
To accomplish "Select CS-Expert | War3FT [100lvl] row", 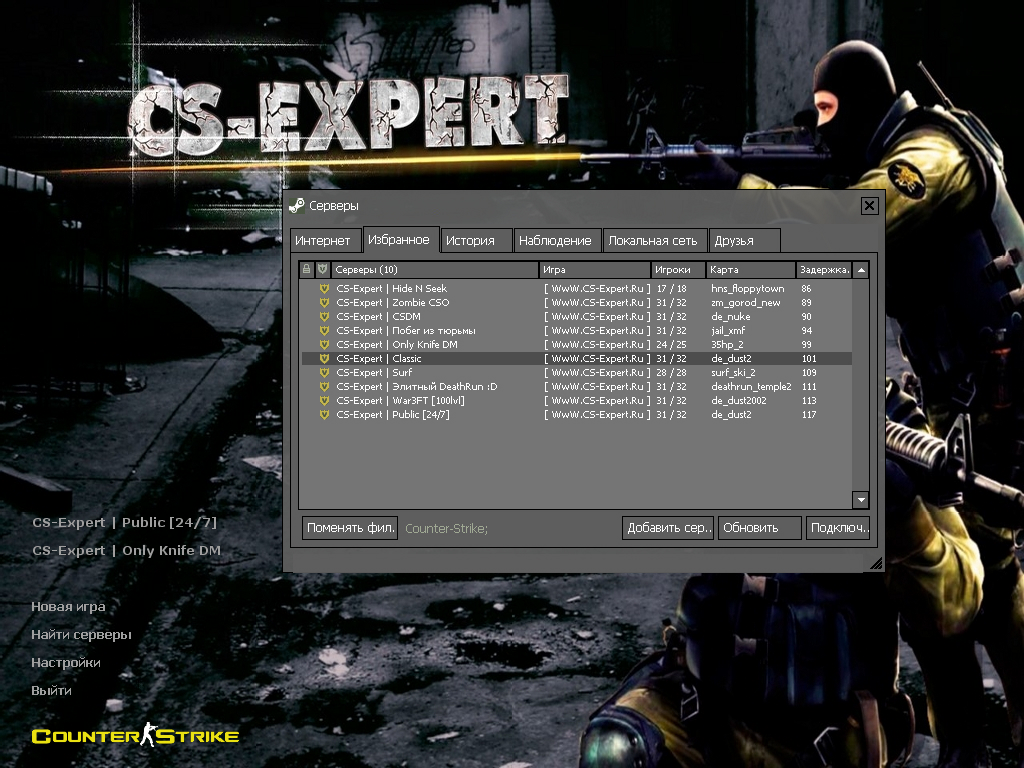I will (x=577, y=401).
